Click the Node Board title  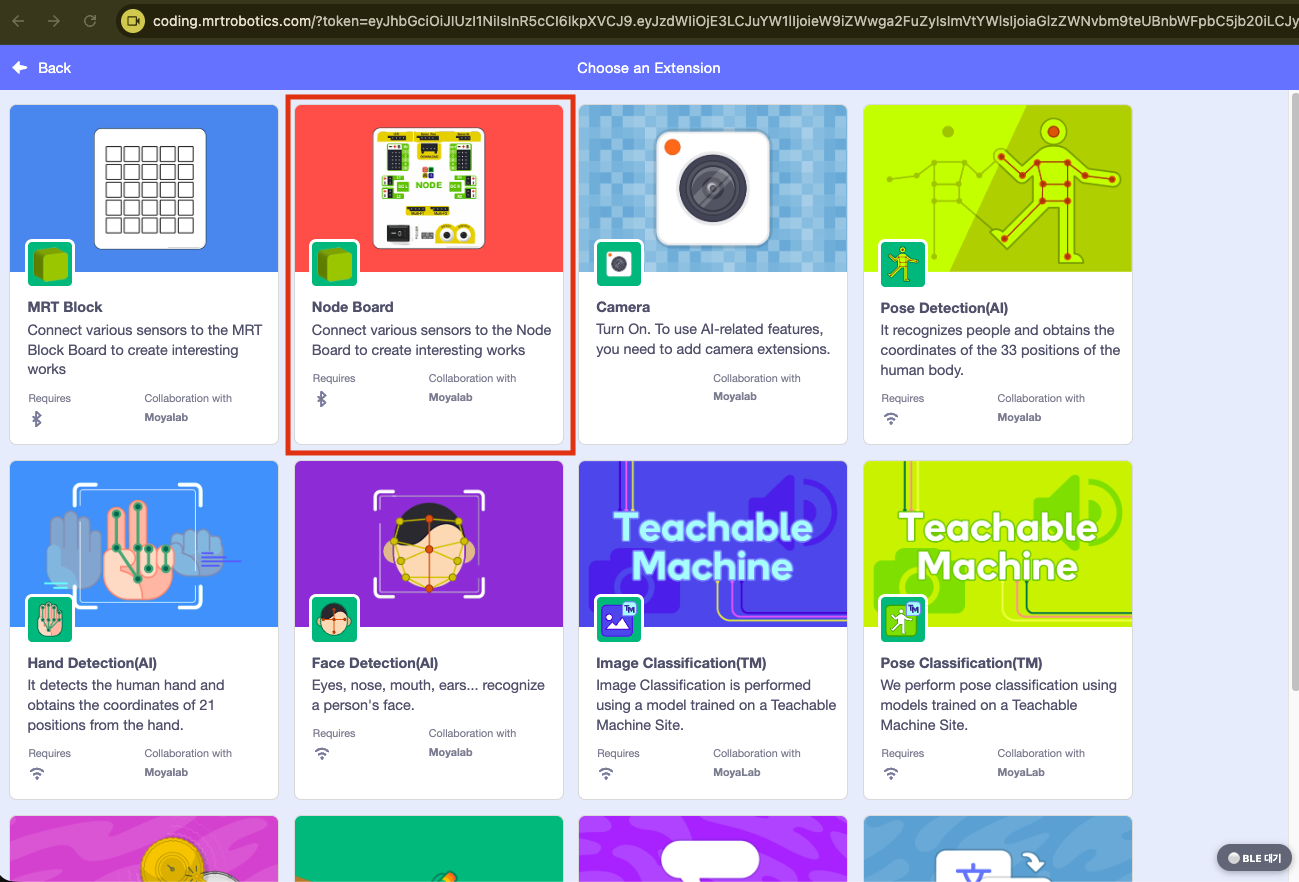tap(353, 307)
